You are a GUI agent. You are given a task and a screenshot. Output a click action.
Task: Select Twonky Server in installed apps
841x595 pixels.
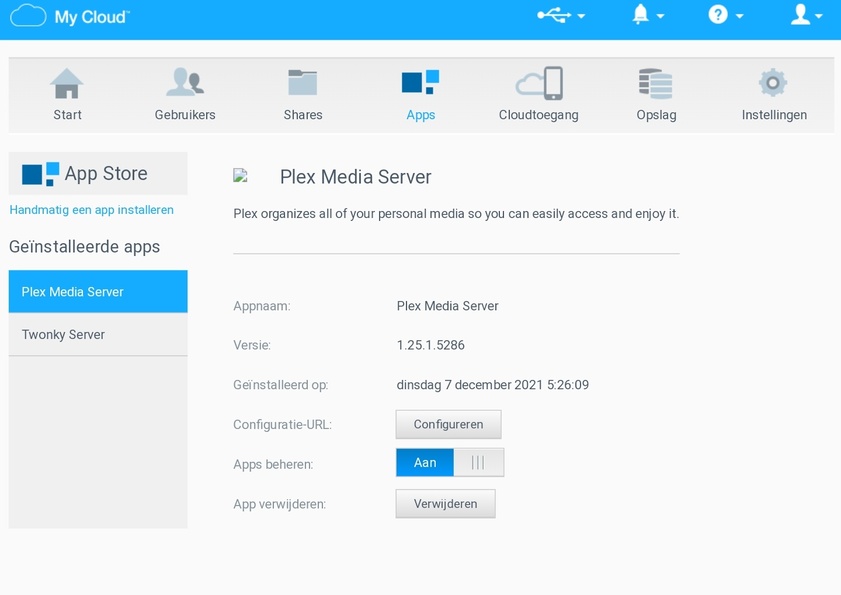click(98, 334)
